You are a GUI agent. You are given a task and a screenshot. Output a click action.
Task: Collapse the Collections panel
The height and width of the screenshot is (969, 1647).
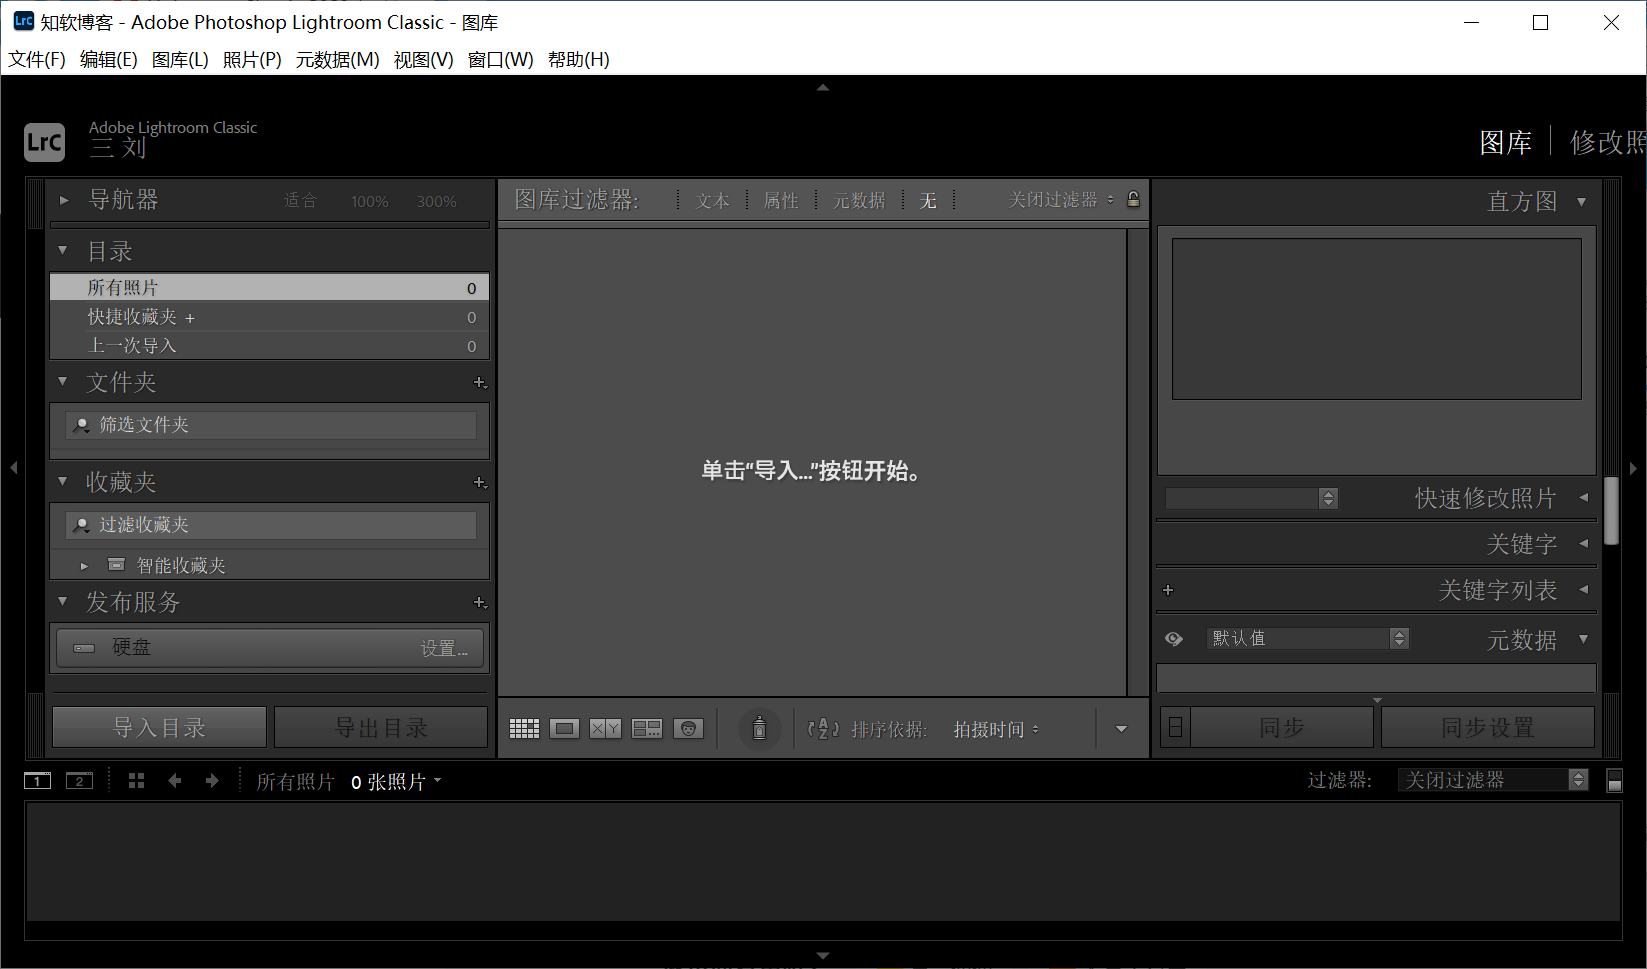click(63, 481)
